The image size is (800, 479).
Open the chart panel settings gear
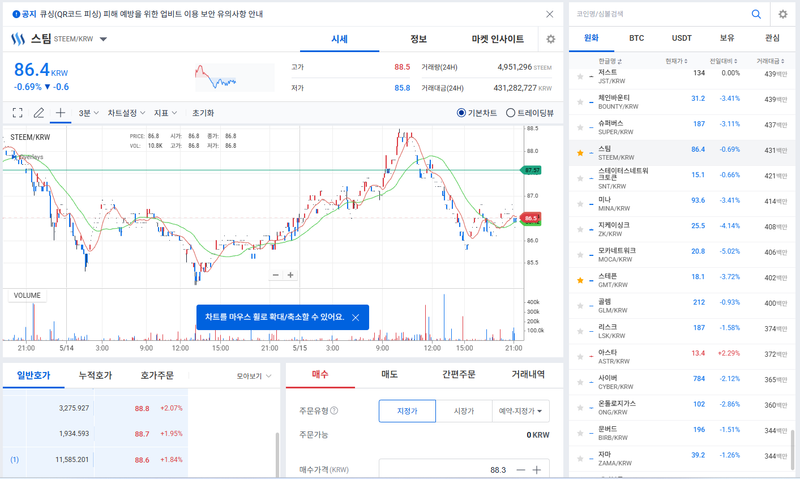(x=551, y=39)
